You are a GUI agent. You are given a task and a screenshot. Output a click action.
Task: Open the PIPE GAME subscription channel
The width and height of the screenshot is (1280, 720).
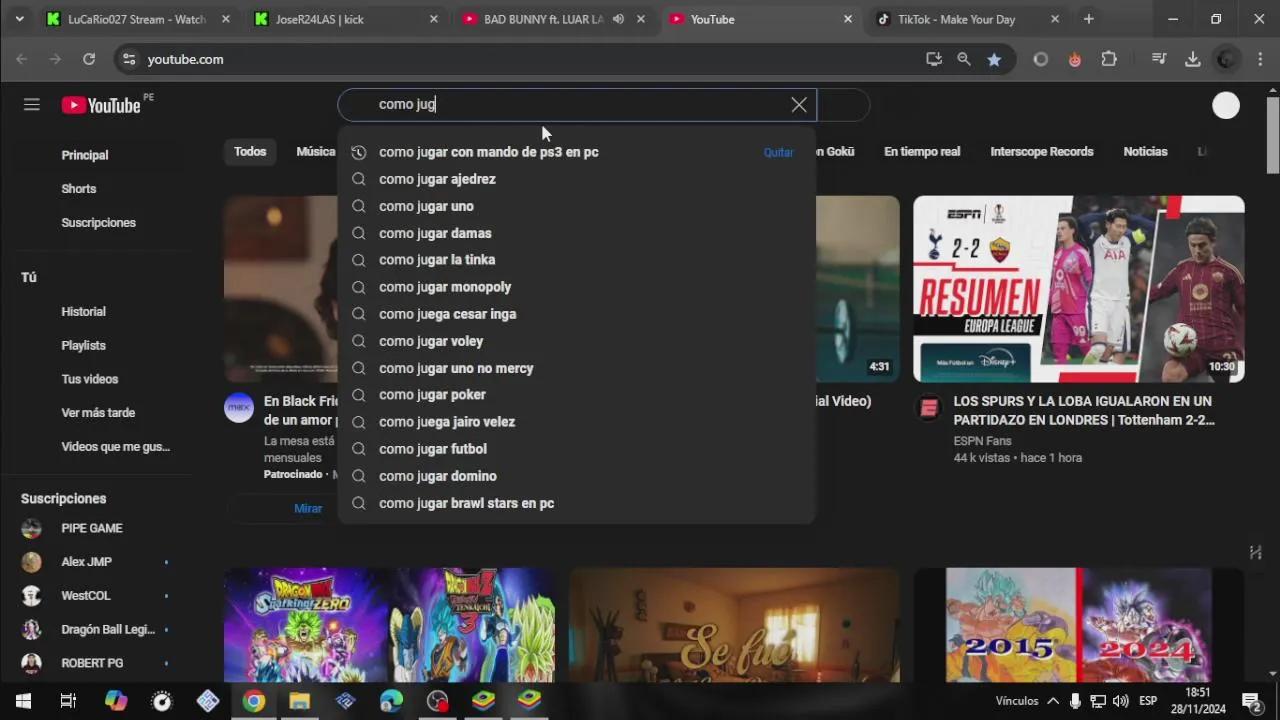tap(92, 528)
